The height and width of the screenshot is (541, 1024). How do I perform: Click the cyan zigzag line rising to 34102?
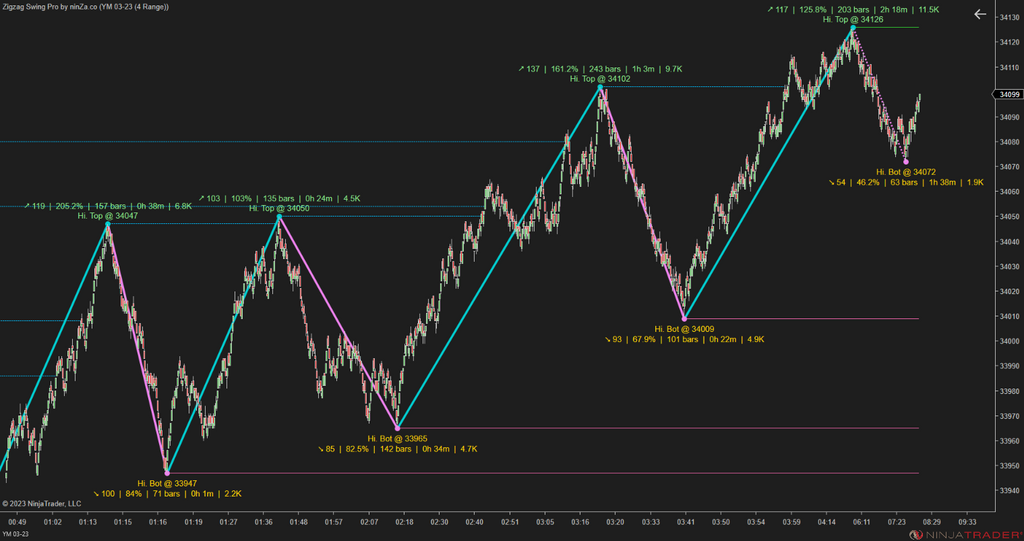499,257
